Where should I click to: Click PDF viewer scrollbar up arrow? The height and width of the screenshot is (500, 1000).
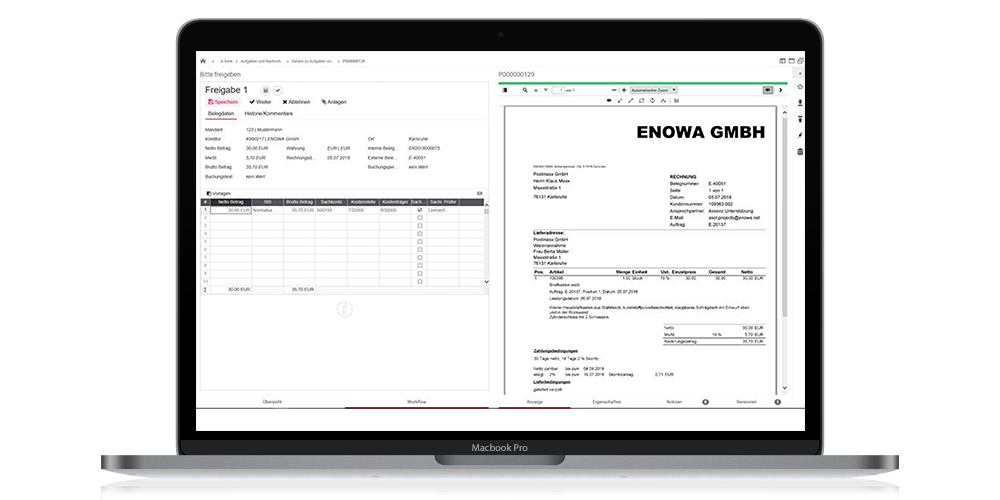point(784,110)
